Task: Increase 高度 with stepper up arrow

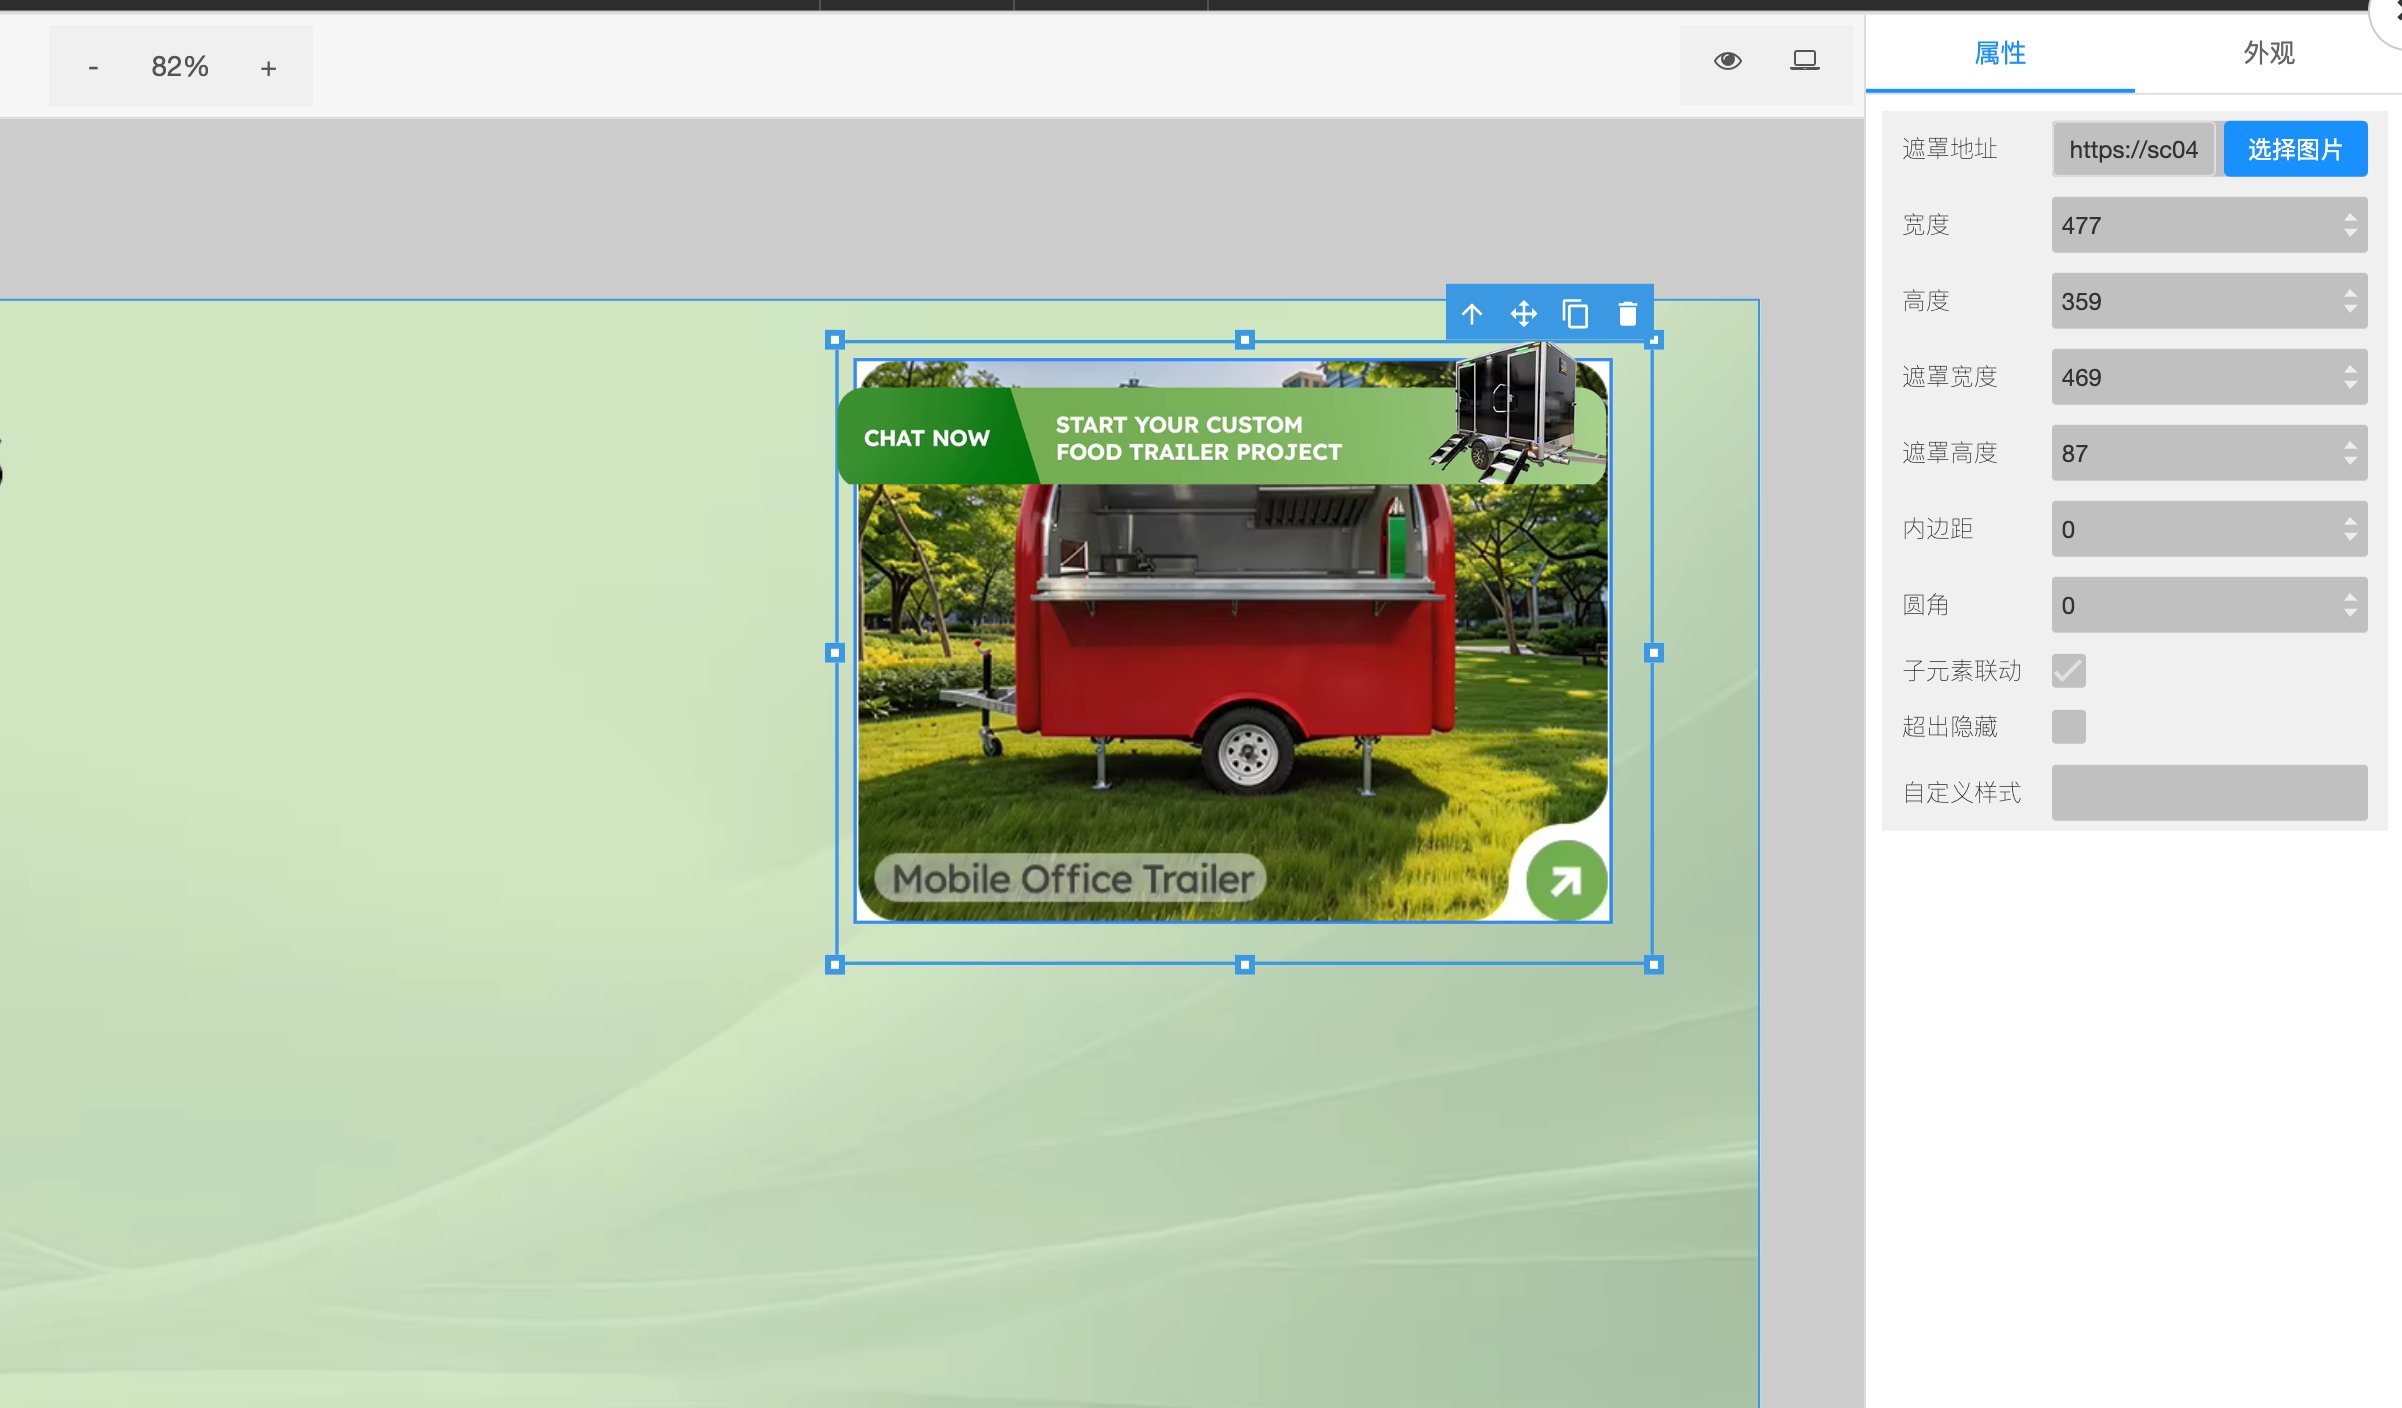Action: 2350,293
